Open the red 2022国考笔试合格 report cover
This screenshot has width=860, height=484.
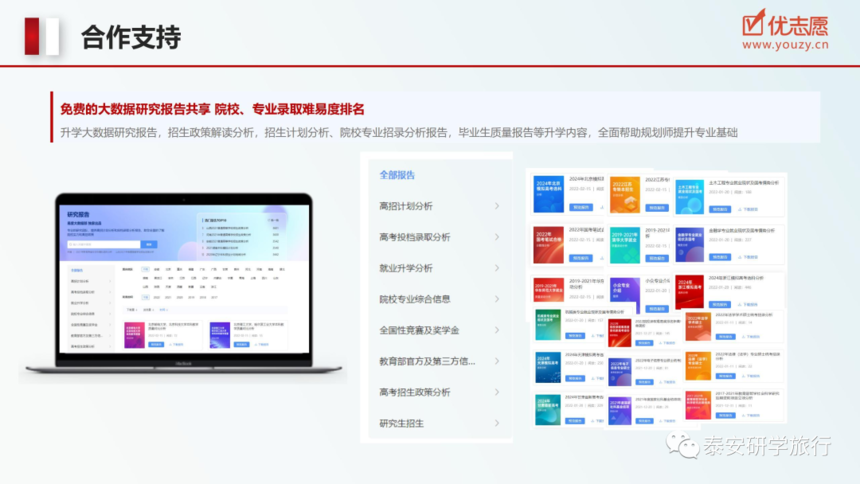pyautogui.click(x=548, y=245)
